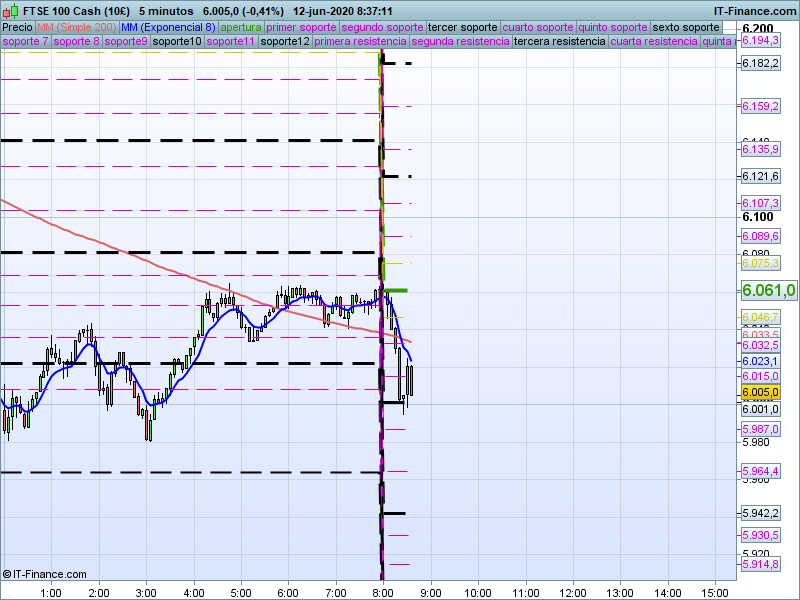Click the green apertura line marker at 8:00

[396, 290]
